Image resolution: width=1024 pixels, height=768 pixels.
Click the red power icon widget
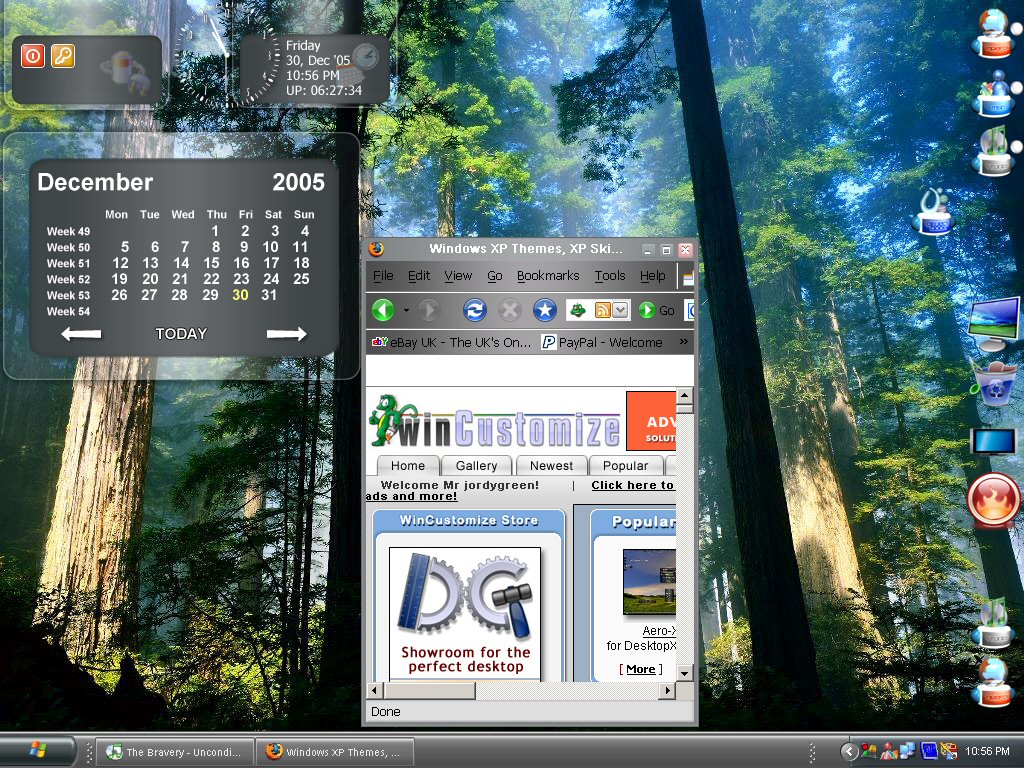33,56
